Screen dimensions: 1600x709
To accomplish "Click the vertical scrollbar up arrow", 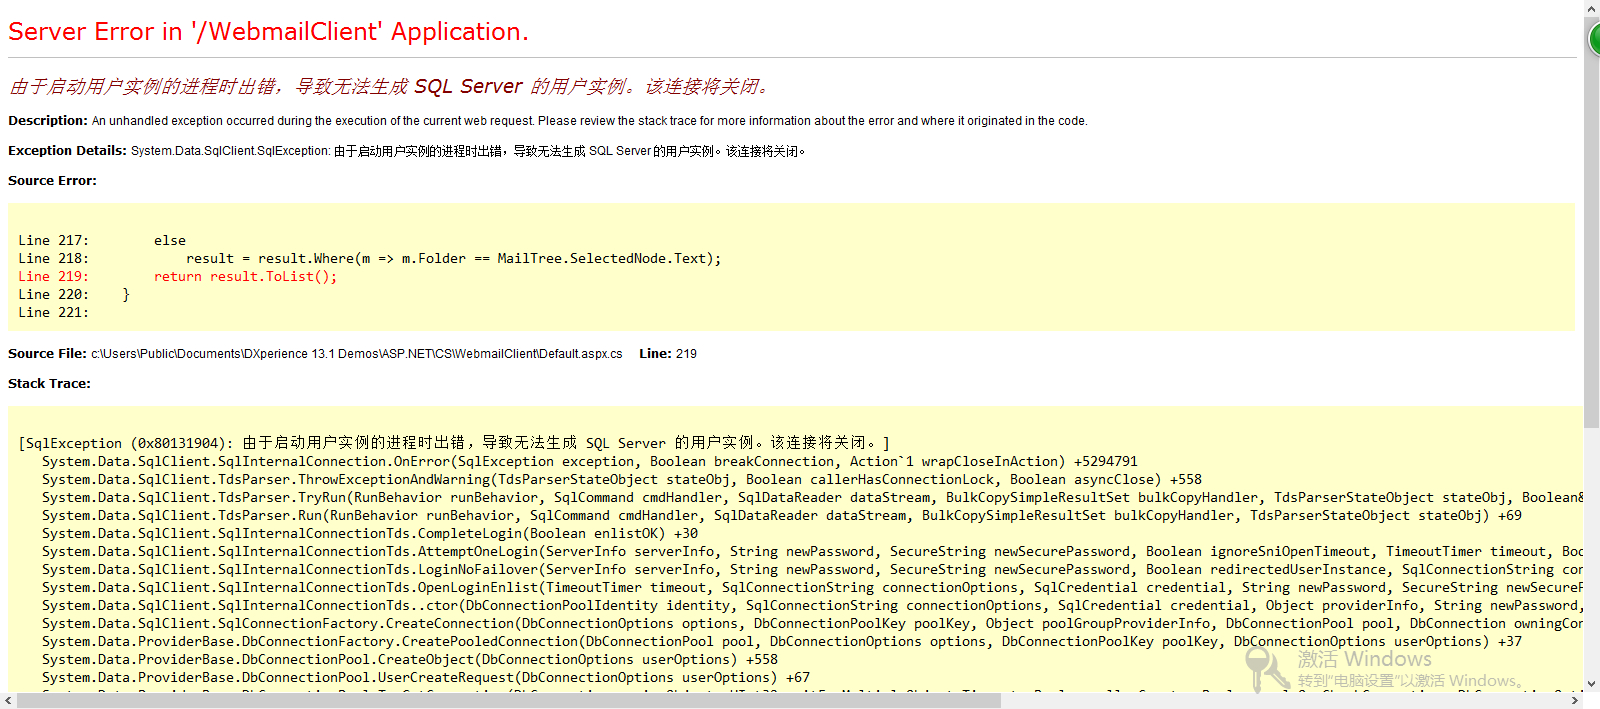I will tap(1592, 8).
